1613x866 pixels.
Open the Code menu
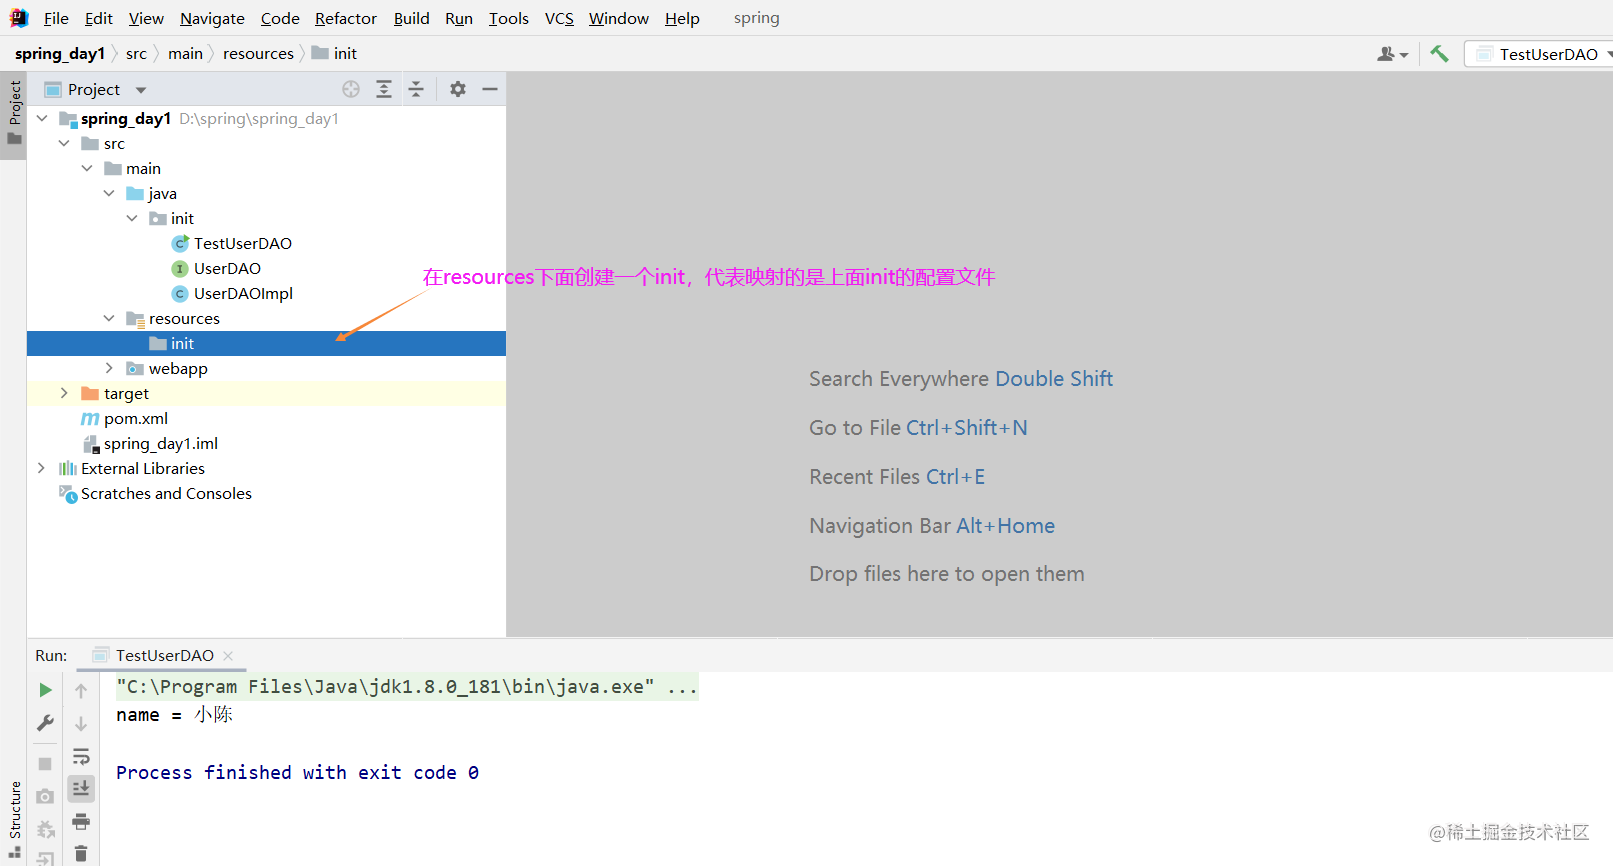(x=280, y=18)
